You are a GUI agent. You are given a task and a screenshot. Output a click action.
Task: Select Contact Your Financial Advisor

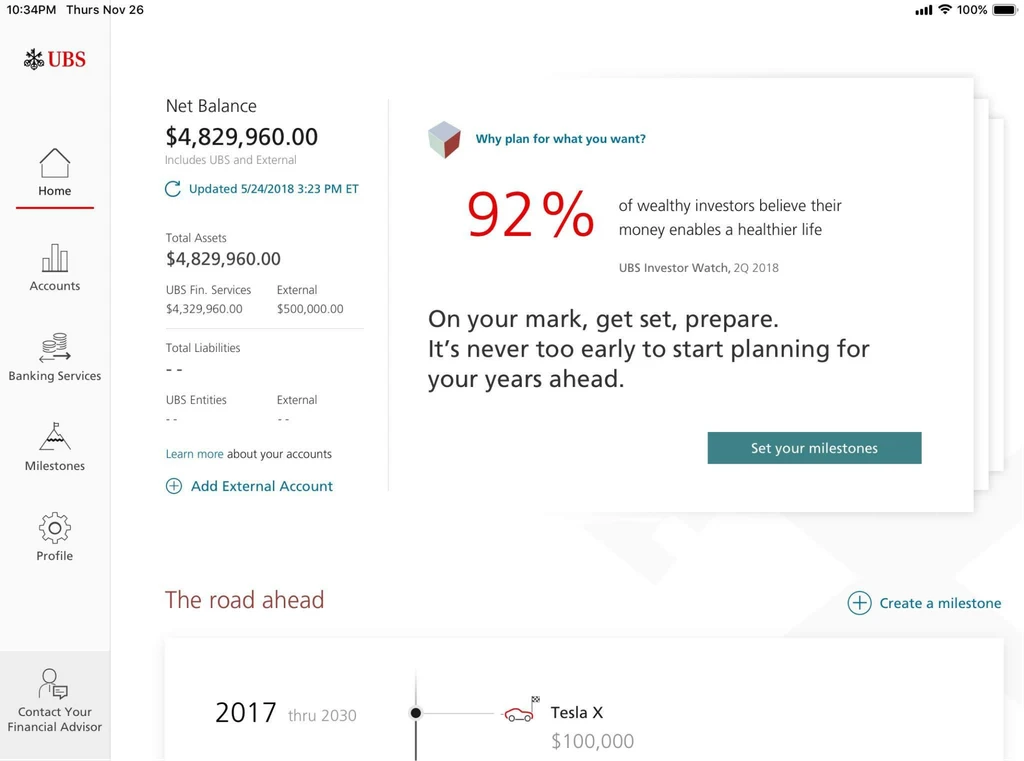(x=54, y=700)
